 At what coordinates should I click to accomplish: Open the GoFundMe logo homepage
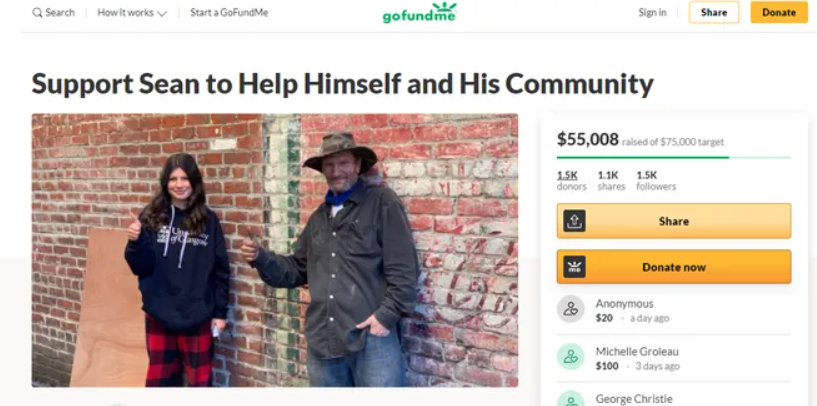pos(420,13)
